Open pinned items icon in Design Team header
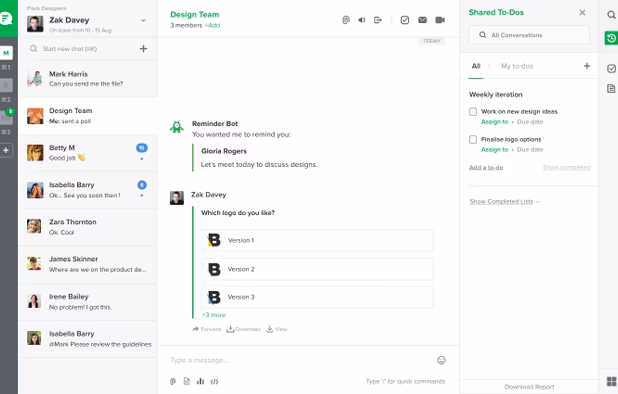The width and height of the screenshot is (618, 394). [x=346, y=20]
